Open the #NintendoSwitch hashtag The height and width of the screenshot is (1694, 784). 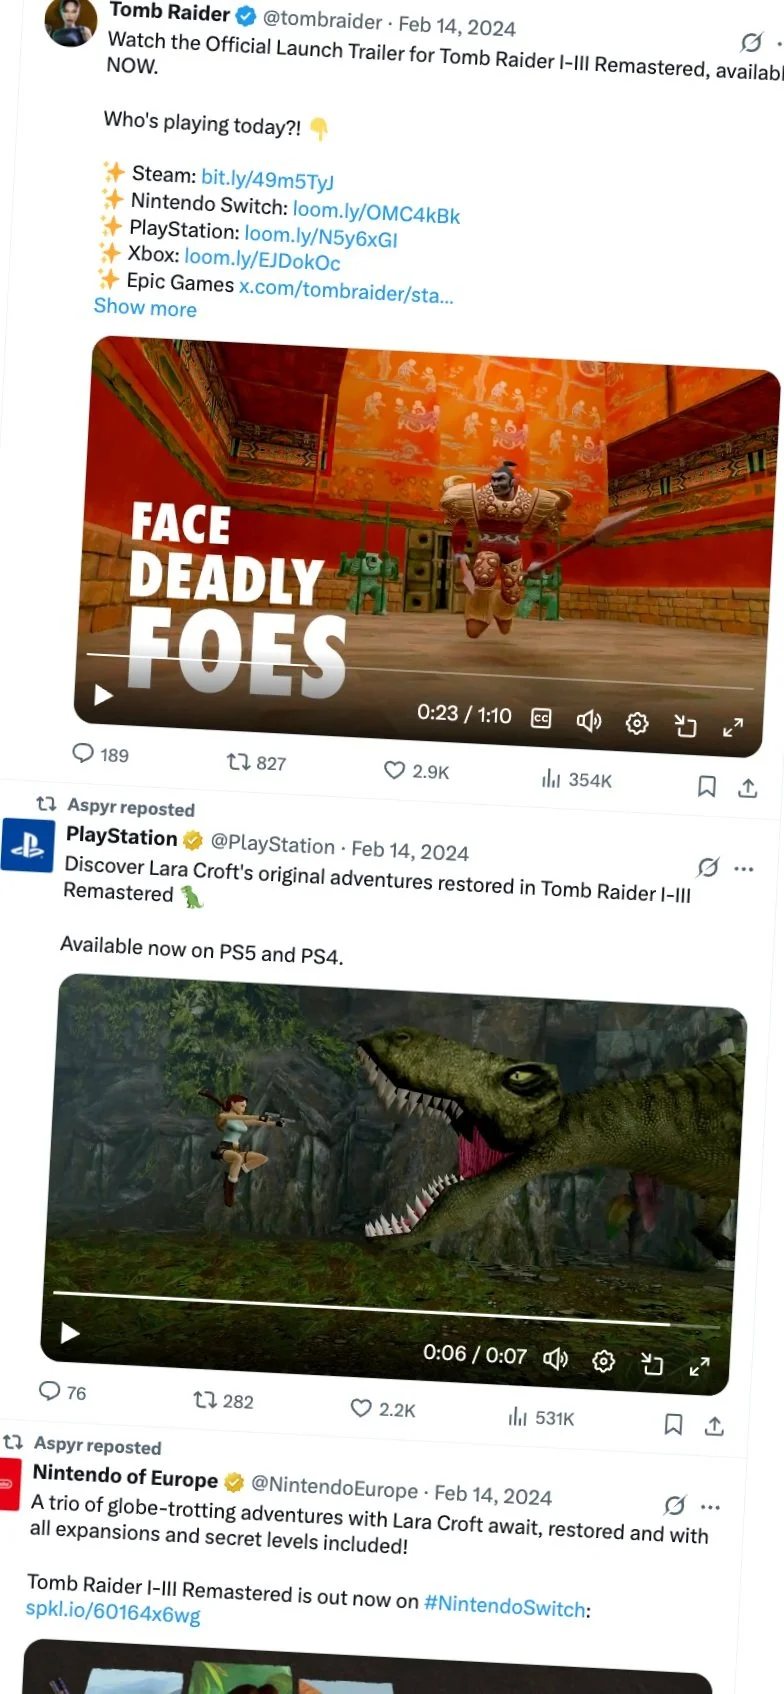(x=505, y=1605)
